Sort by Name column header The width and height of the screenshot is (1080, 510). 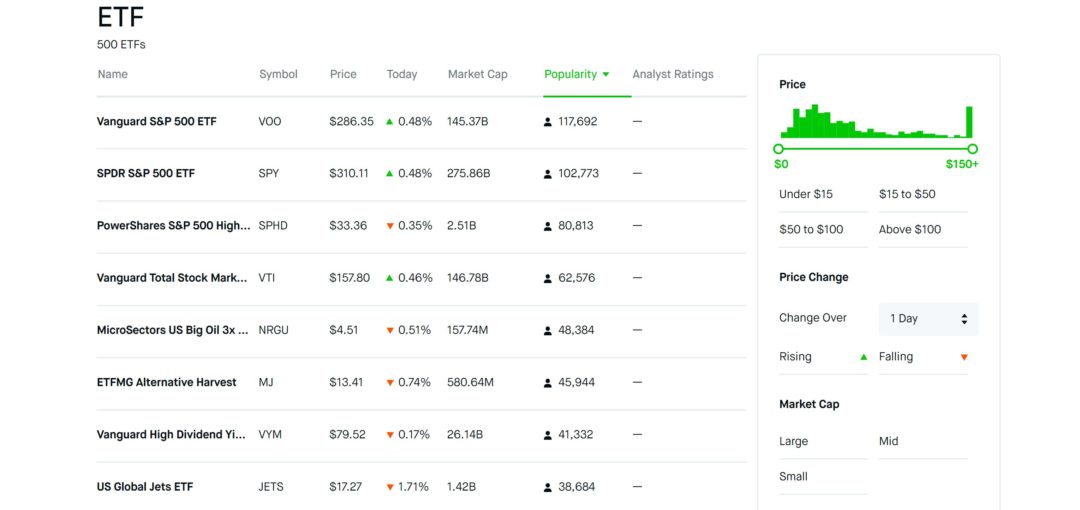pos(112,74)
